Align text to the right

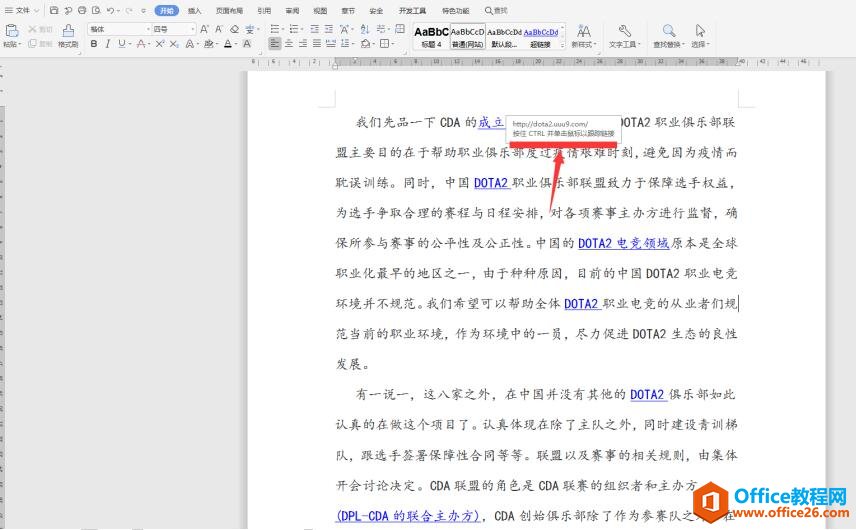302,44
